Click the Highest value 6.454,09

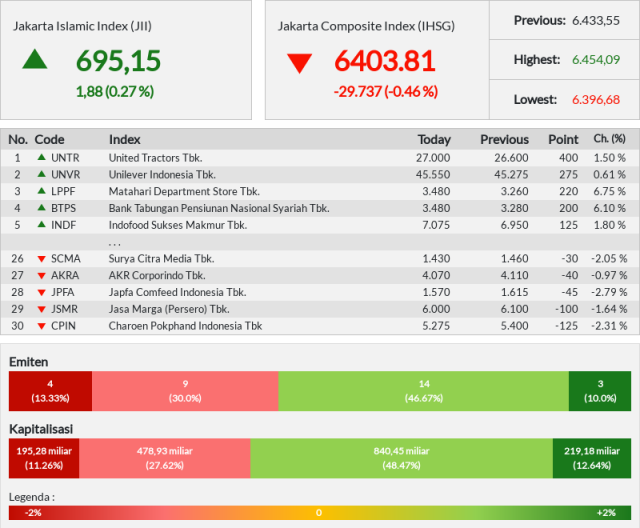(x=596, y=60)
